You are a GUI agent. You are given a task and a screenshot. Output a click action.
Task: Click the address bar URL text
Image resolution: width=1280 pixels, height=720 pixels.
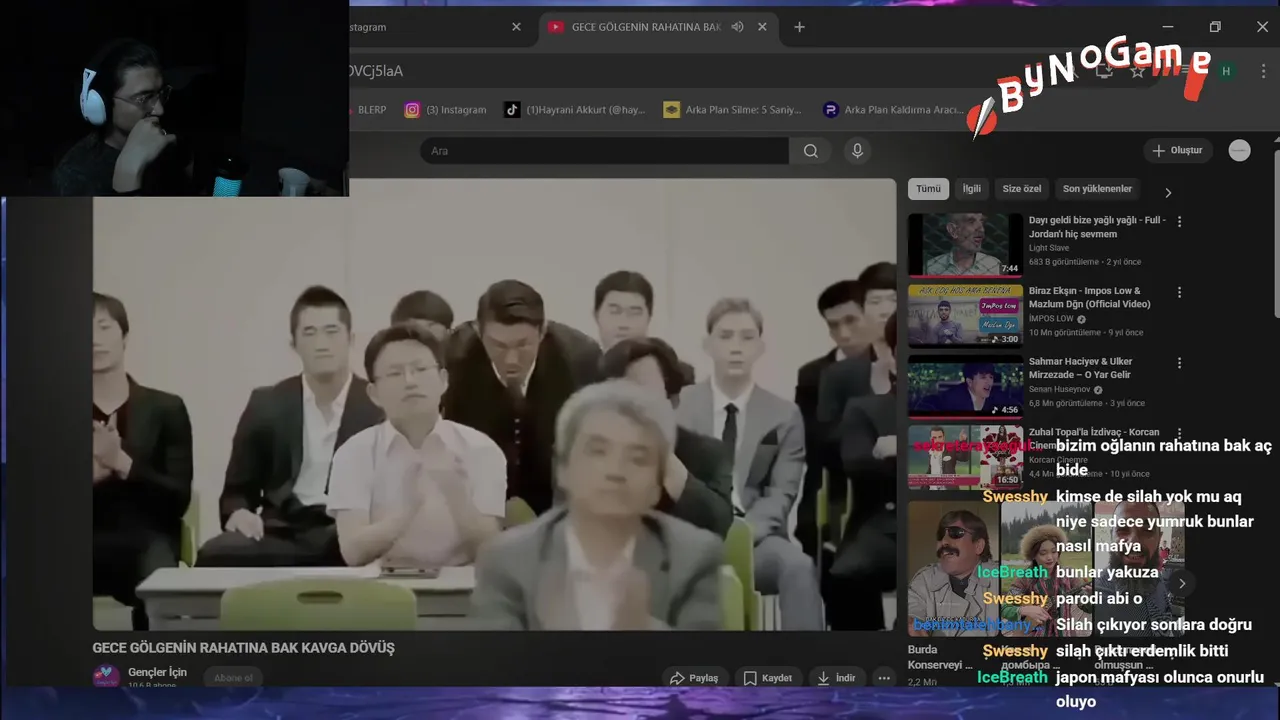point(375,71)
